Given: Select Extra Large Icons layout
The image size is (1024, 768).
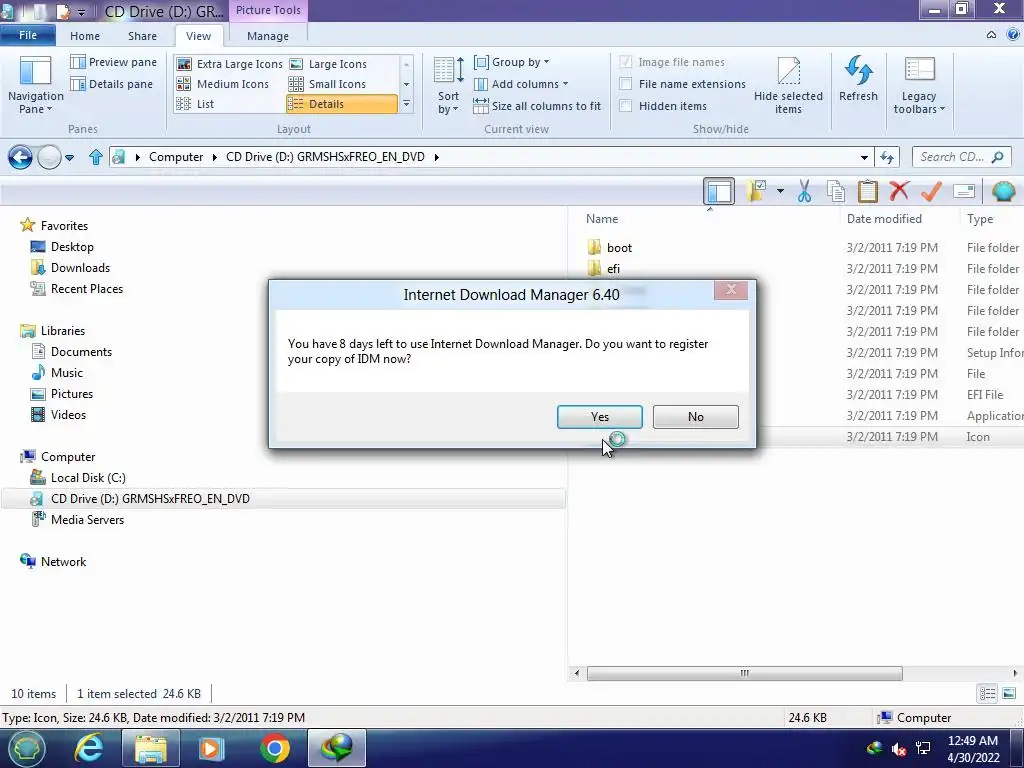Looking at the screenshot, I should (230, 64).
